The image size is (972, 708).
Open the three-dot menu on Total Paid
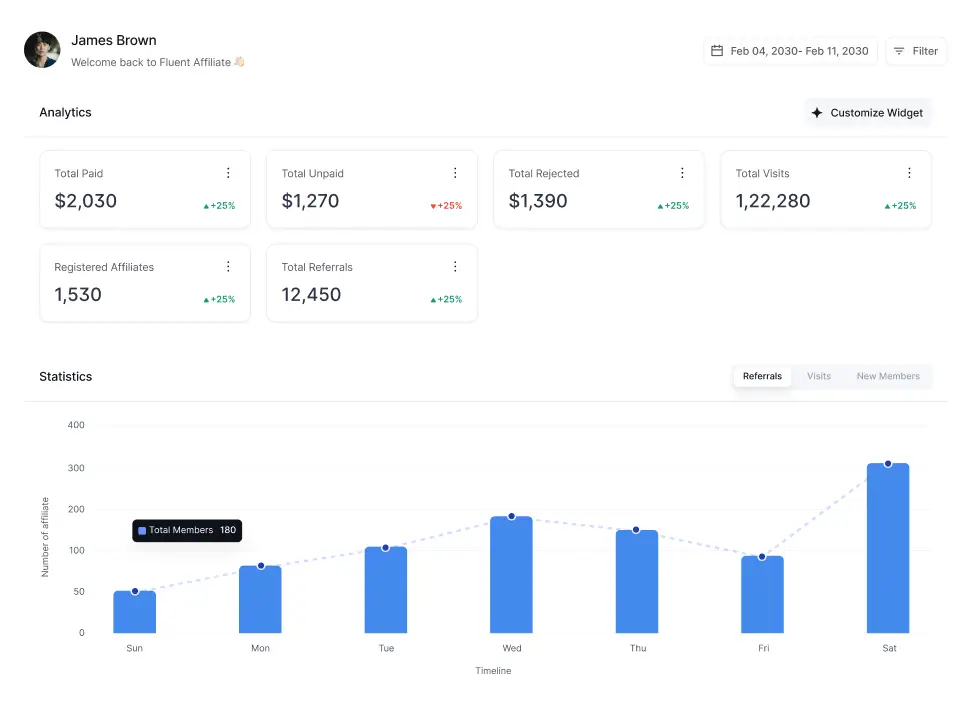tap(228, 173)
